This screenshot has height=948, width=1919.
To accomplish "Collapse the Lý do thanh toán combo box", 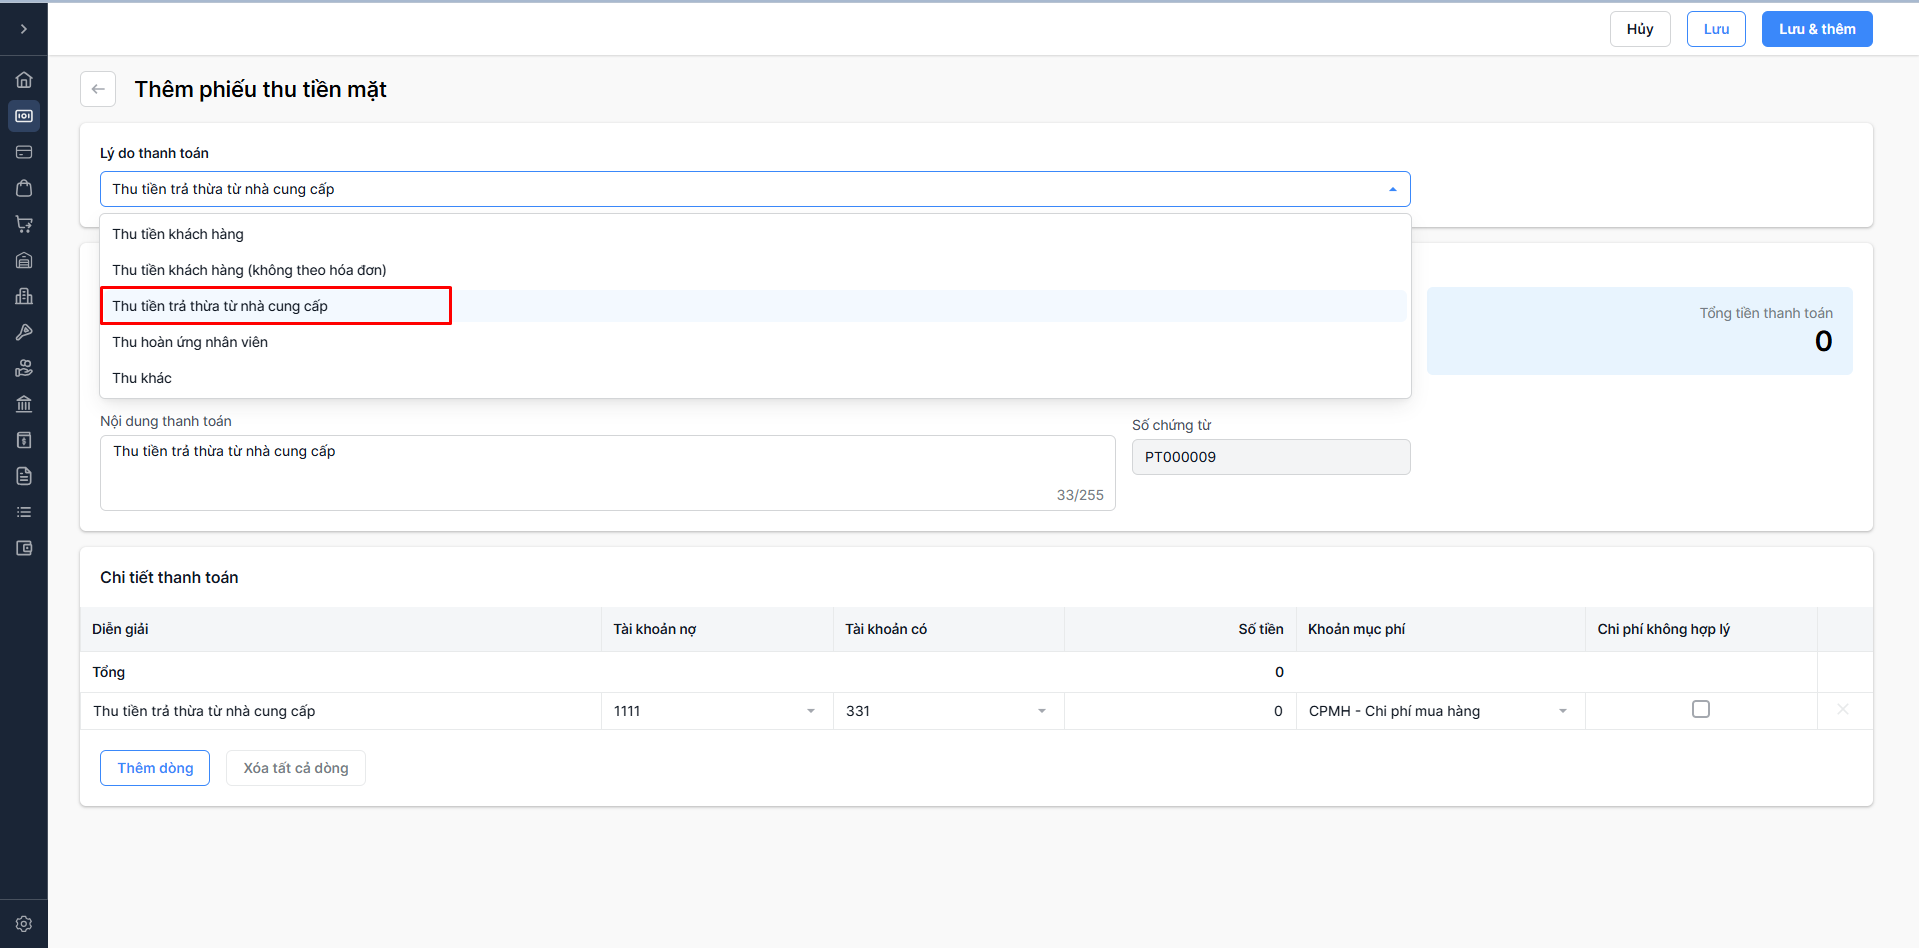I will [1392, 189].
